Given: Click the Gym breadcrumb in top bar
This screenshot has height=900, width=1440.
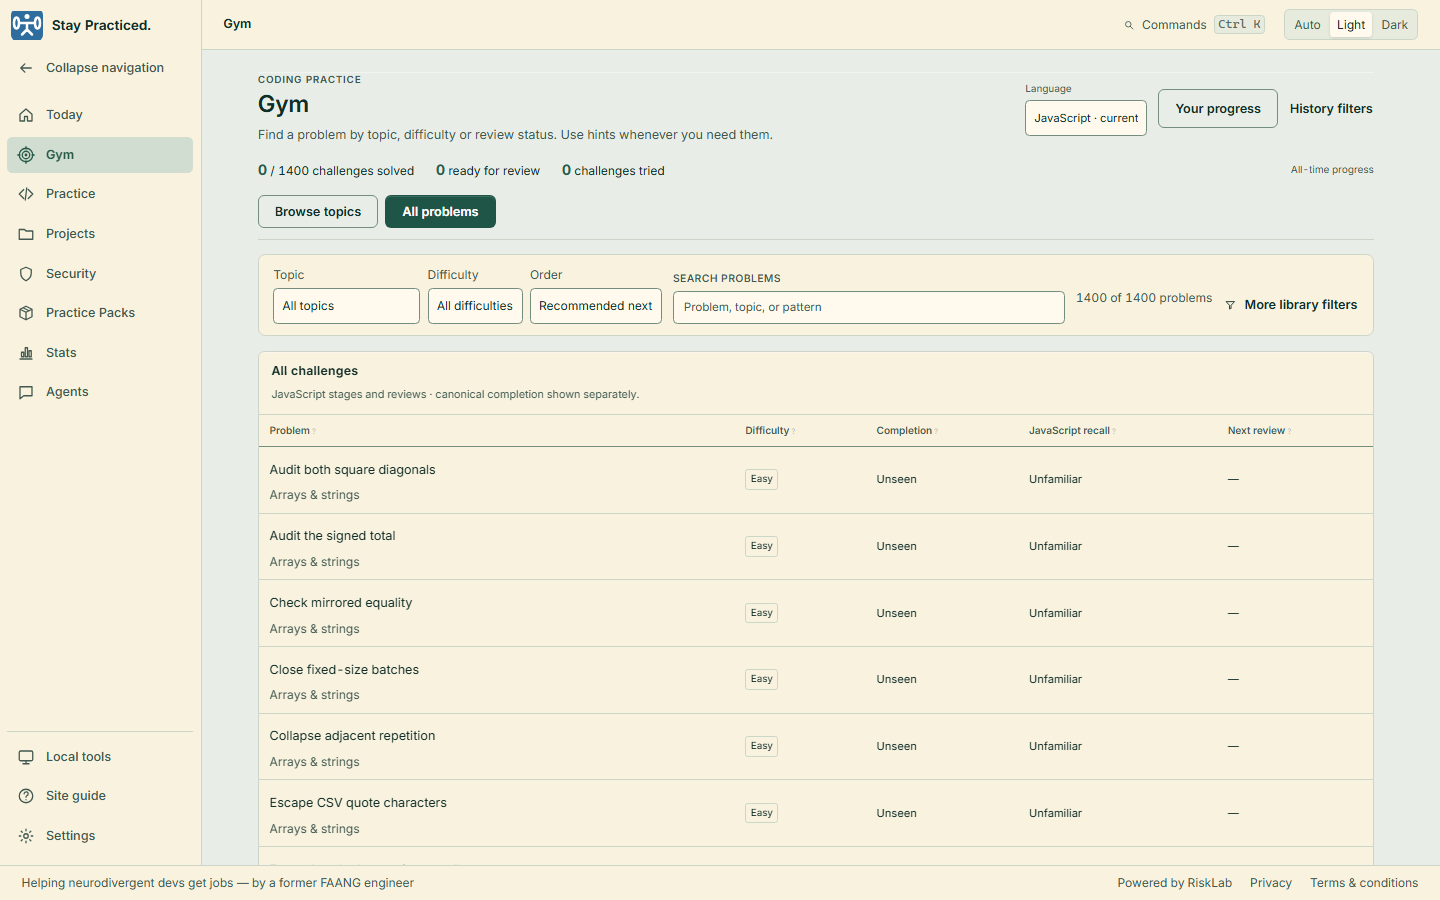Looking at the screenshot, I should pos(237,24).
